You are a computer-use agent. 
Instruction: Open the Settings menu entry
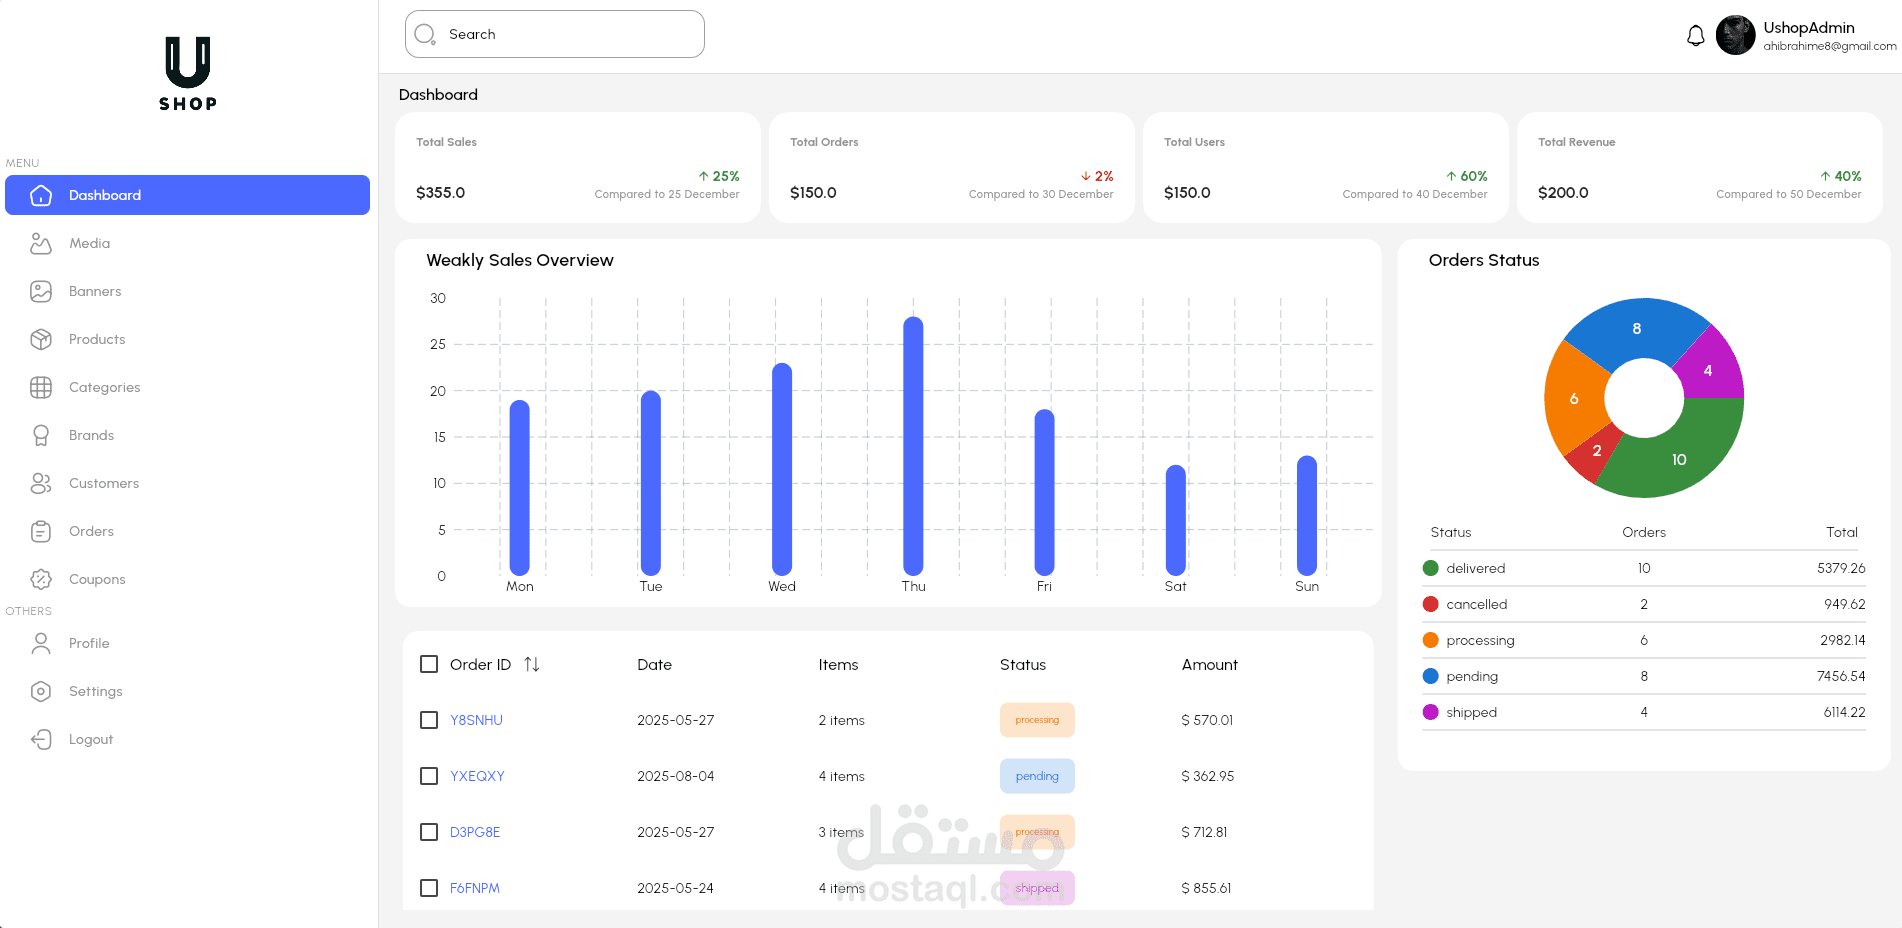click(96, 691)
